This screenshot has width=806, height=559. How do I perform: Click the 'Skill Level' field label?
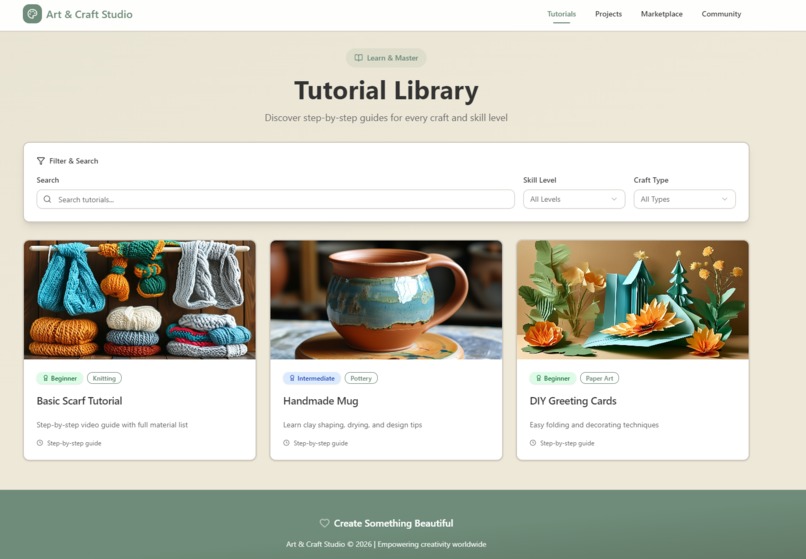click(x=540, y=180)
